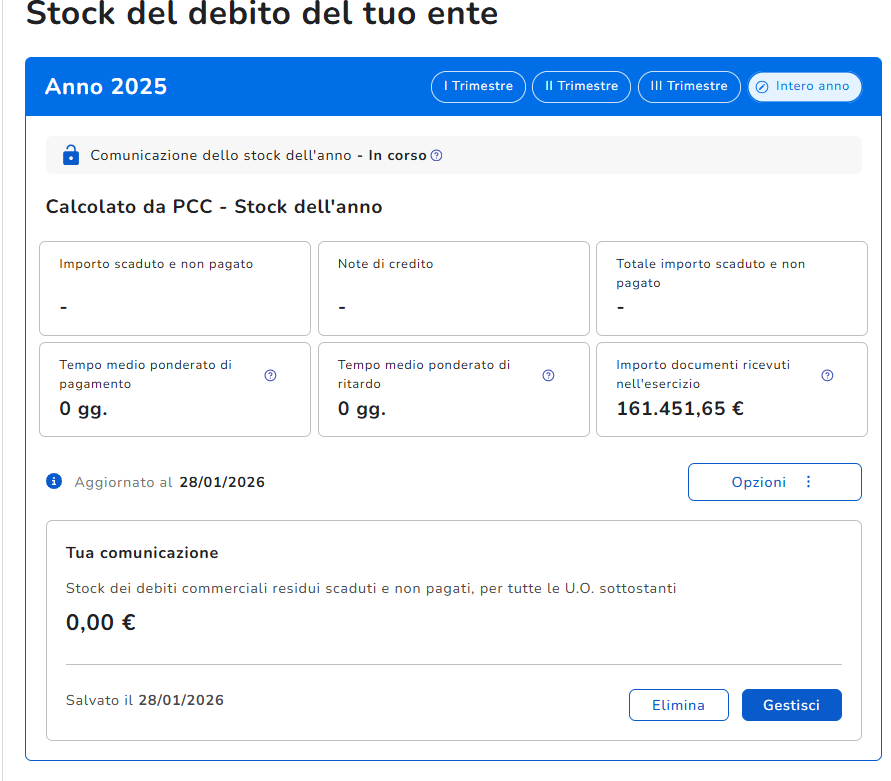The height and width of the screenshot is (781, 891).
Task: Click info icon next to Aggiornato al
Action: [x=54, y=482]
